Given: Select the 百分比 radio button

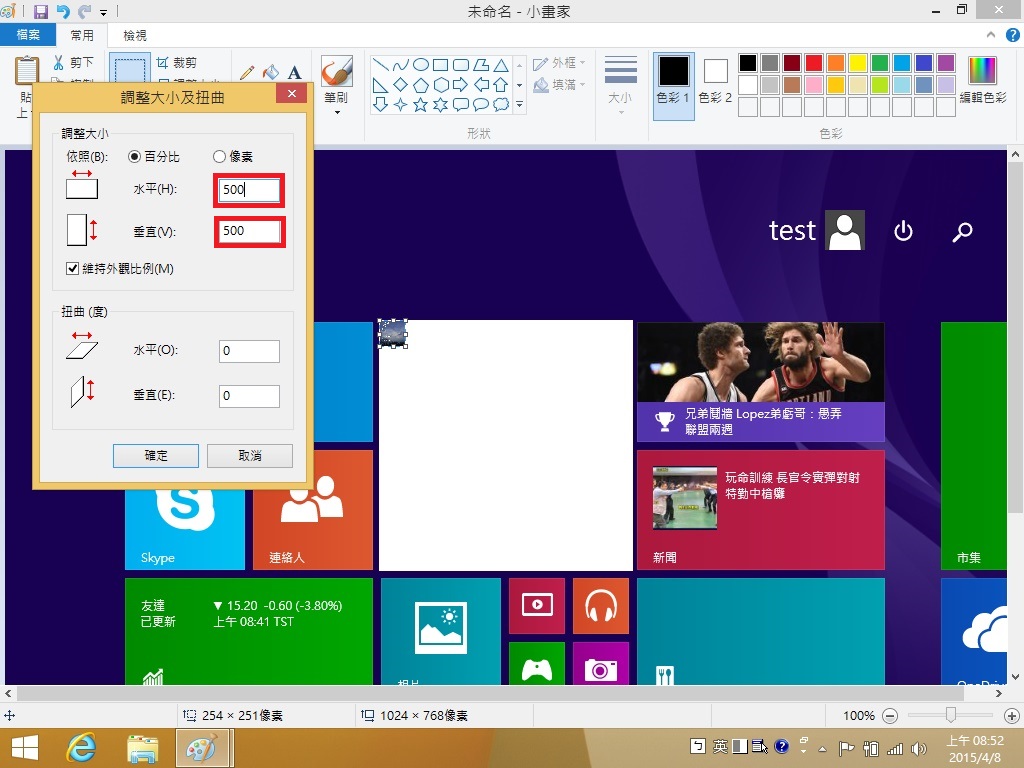Looking at the screenshot, I should tap(134, 157).
